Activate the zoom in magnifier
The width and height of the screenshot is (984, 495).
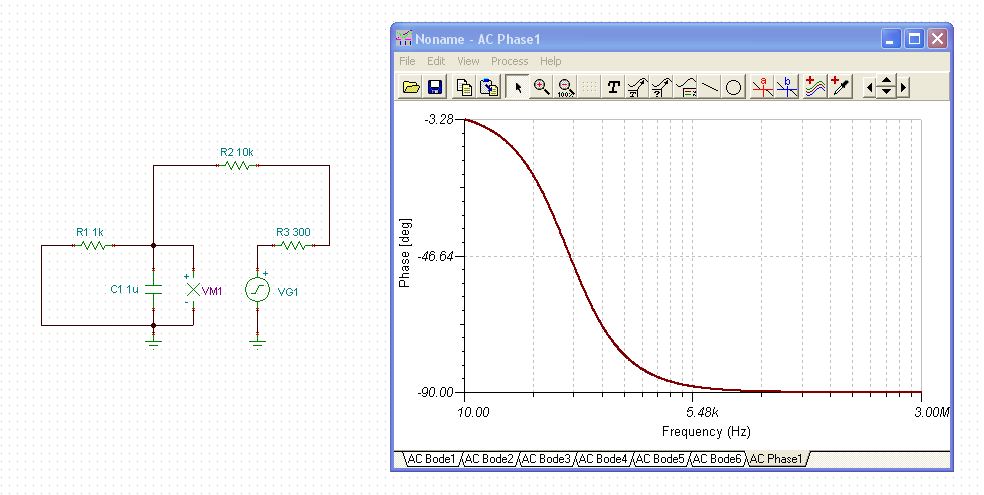coord(542,87)
